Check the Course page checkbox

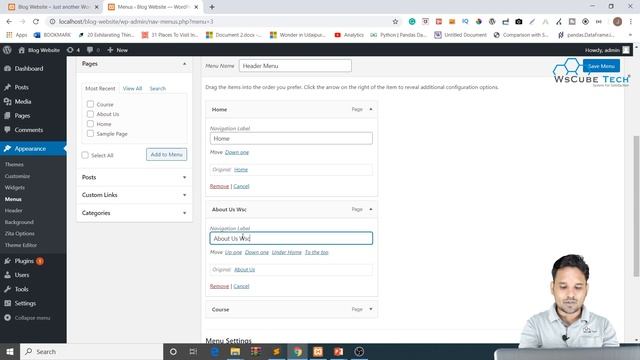(x=90, y=104)
